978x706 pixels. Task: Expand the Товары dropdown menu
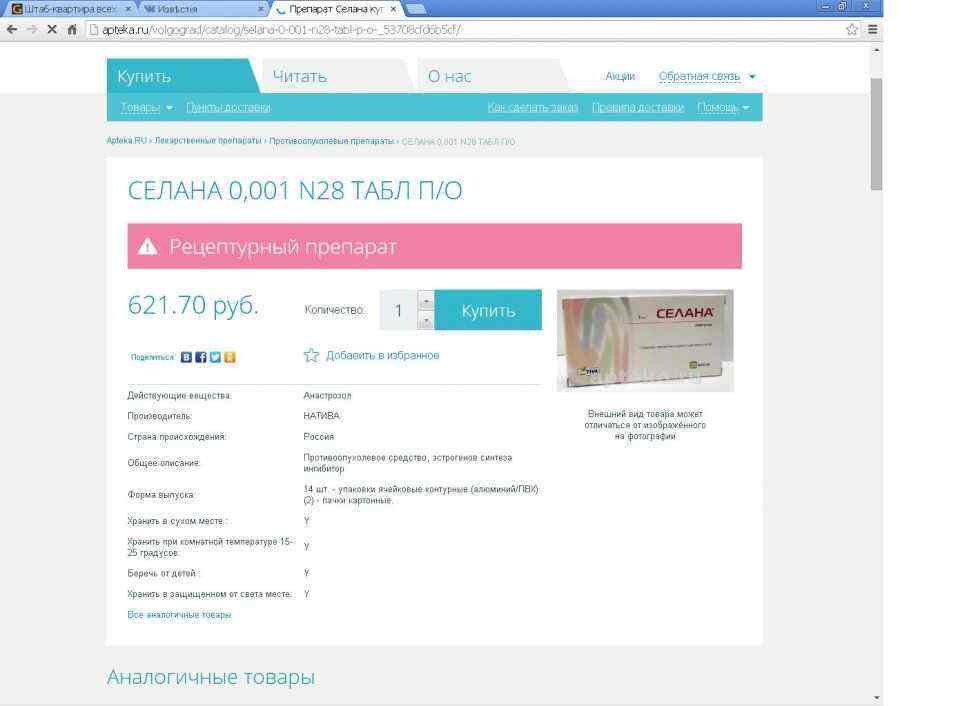coord(146,108)
